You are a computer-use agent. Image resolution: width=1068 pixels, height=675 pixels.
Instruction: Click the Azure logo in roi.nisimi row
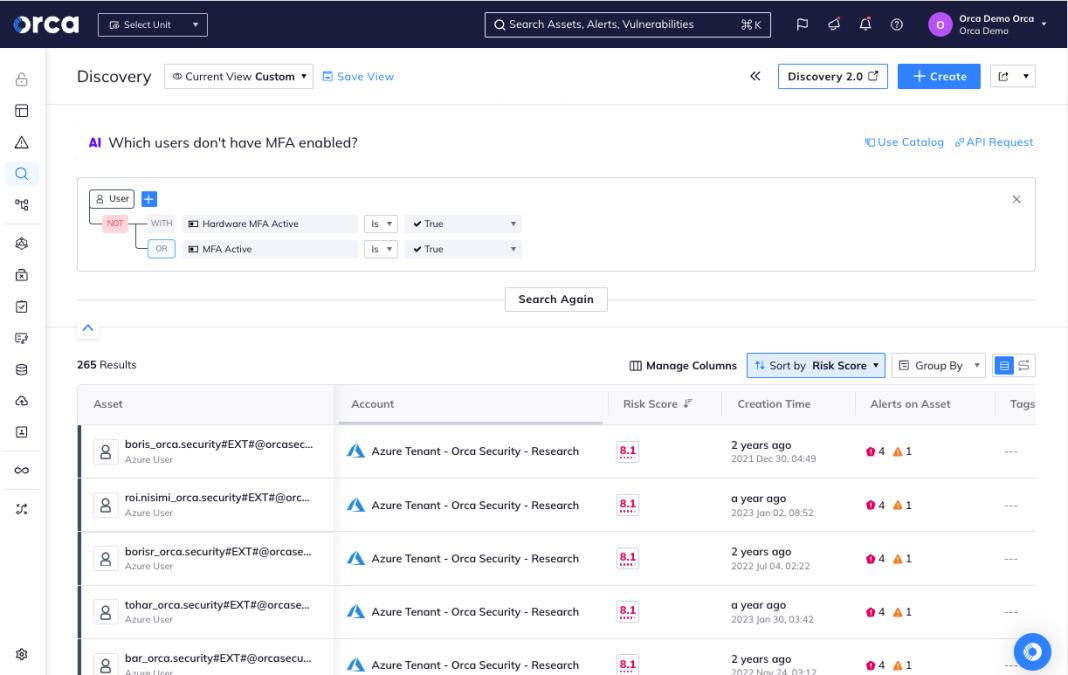tap(356, 505)
